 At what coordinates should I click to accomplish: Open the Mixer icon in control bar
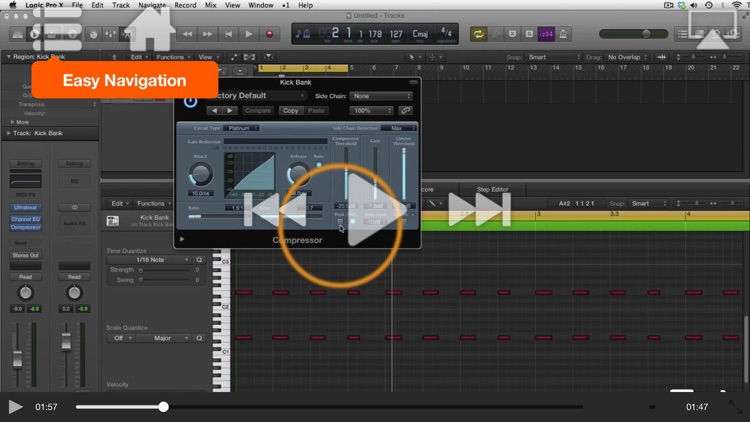click(x=110, y=34)
